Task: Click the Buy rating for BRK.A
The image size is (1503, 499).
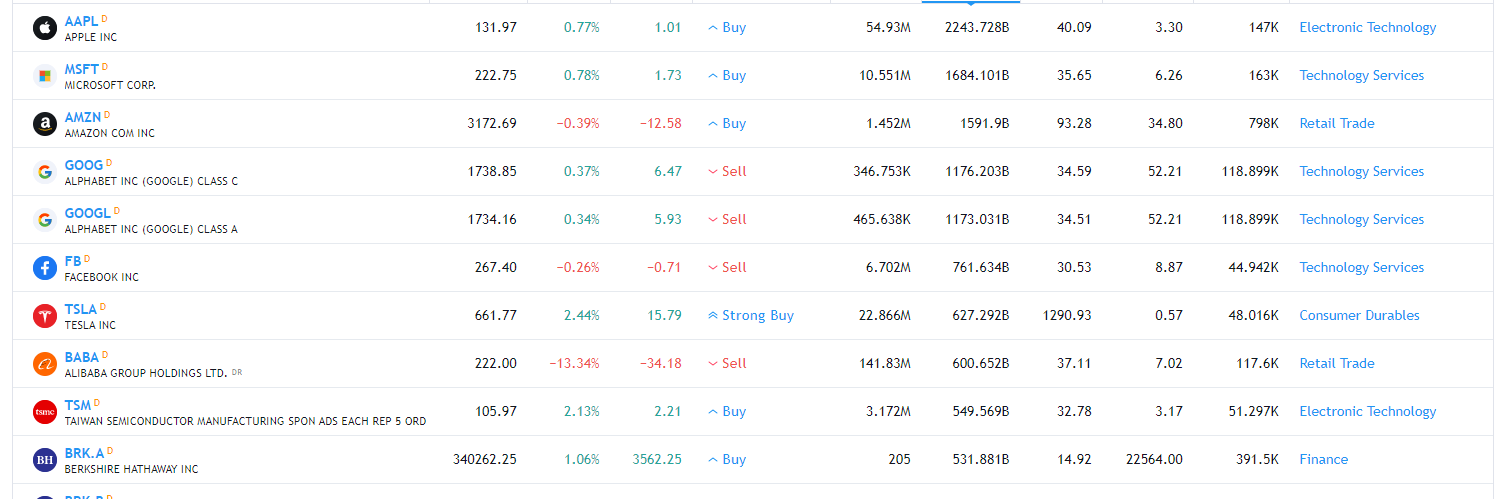Action: pos(727,460)
